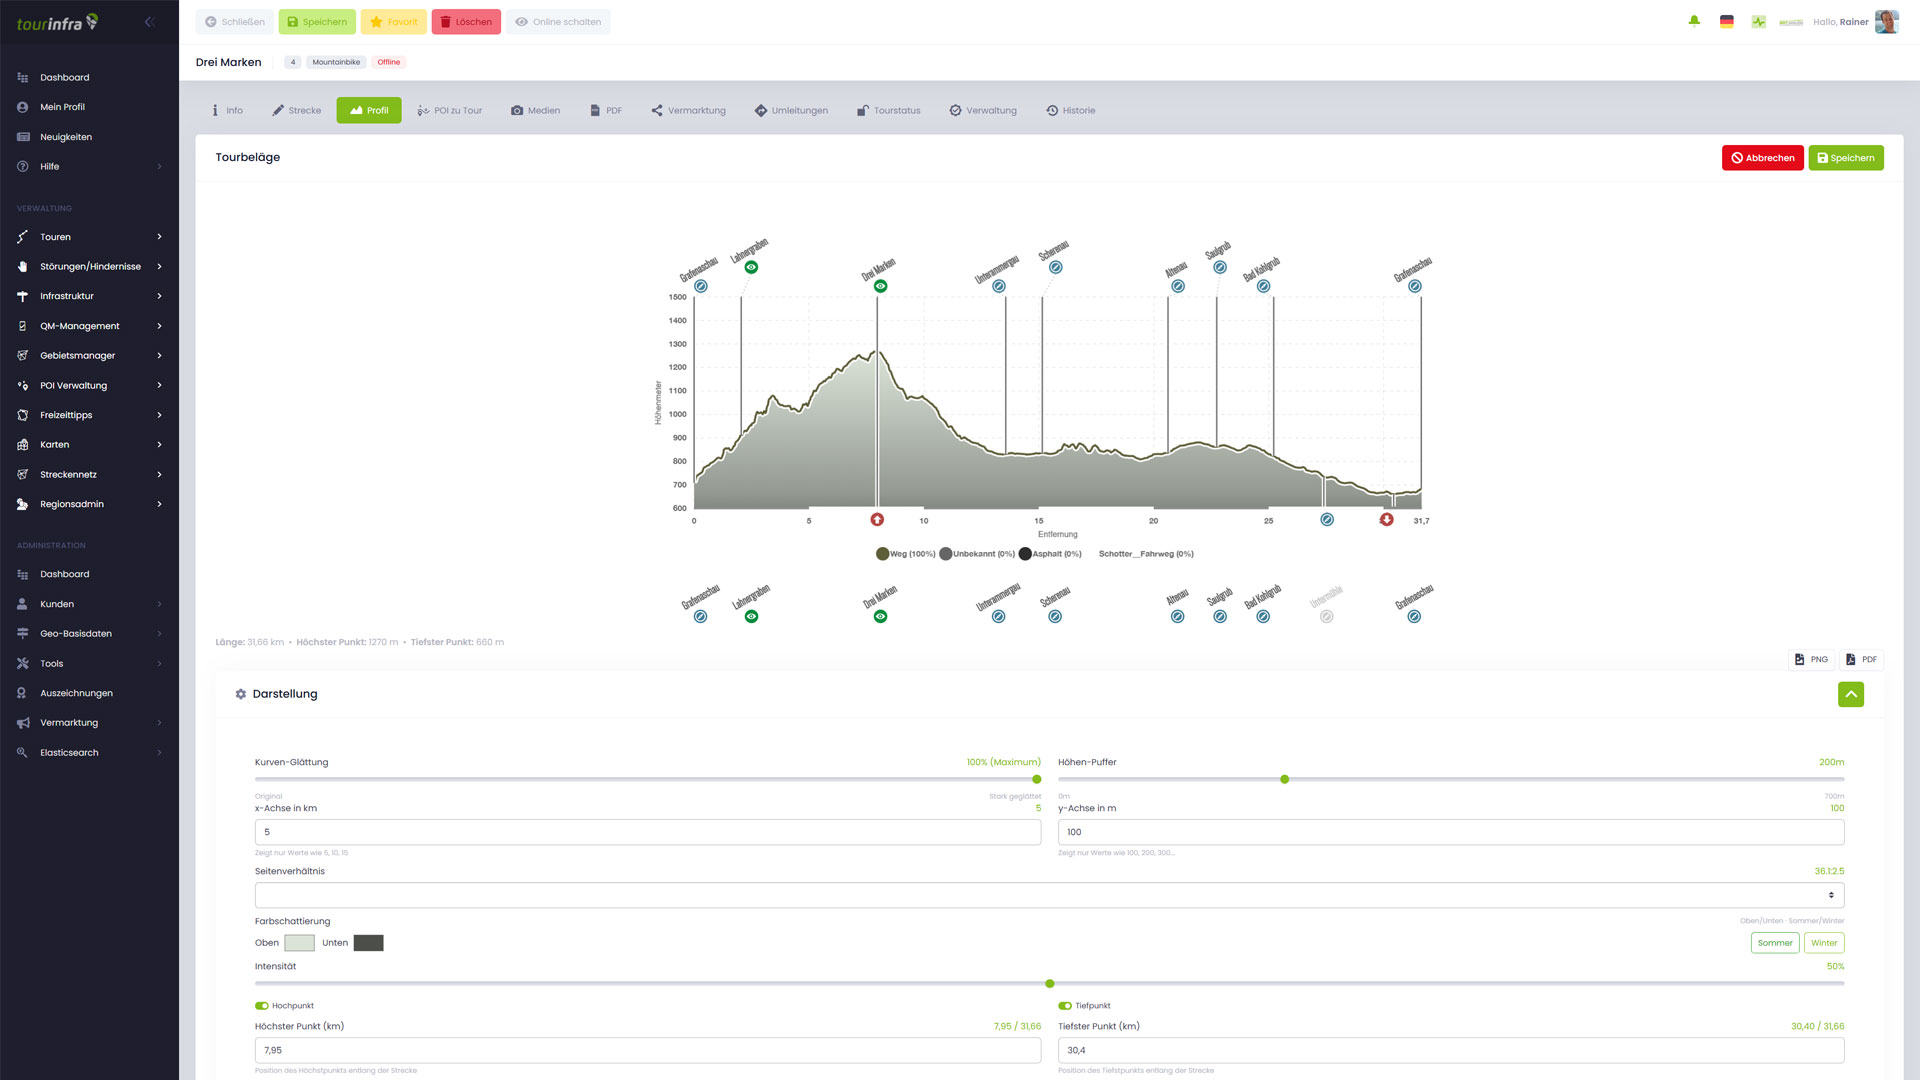Switch to the Strecke tab
The width and height of the screenshot is (1920, 1080).
point(297,110)
